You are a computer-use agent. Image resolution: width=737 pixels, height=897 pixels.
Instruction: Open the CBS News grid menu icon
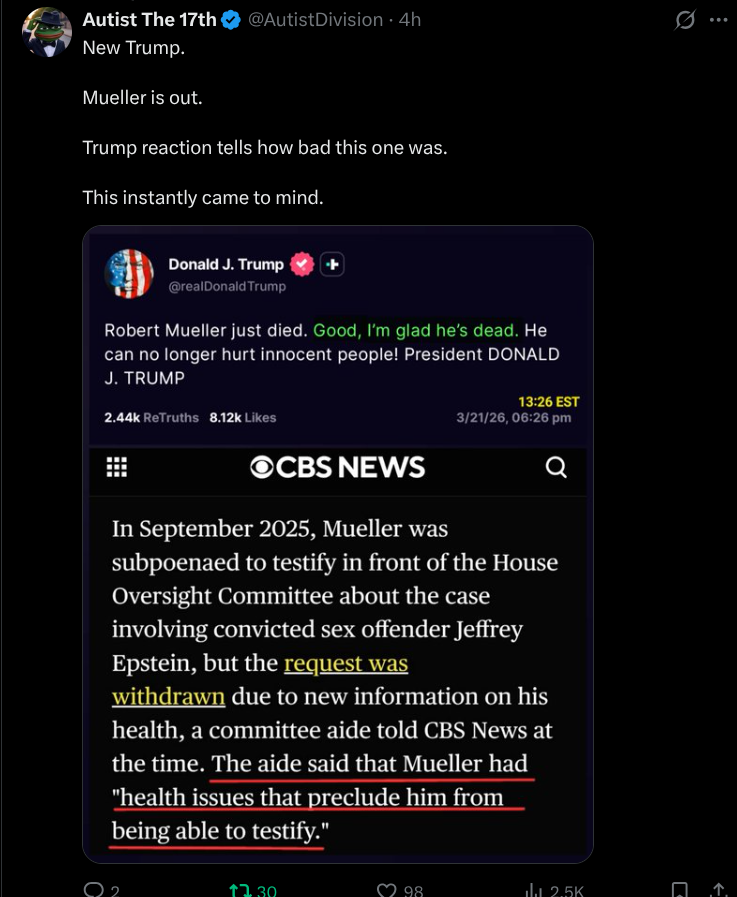click(x=116, y=467)
